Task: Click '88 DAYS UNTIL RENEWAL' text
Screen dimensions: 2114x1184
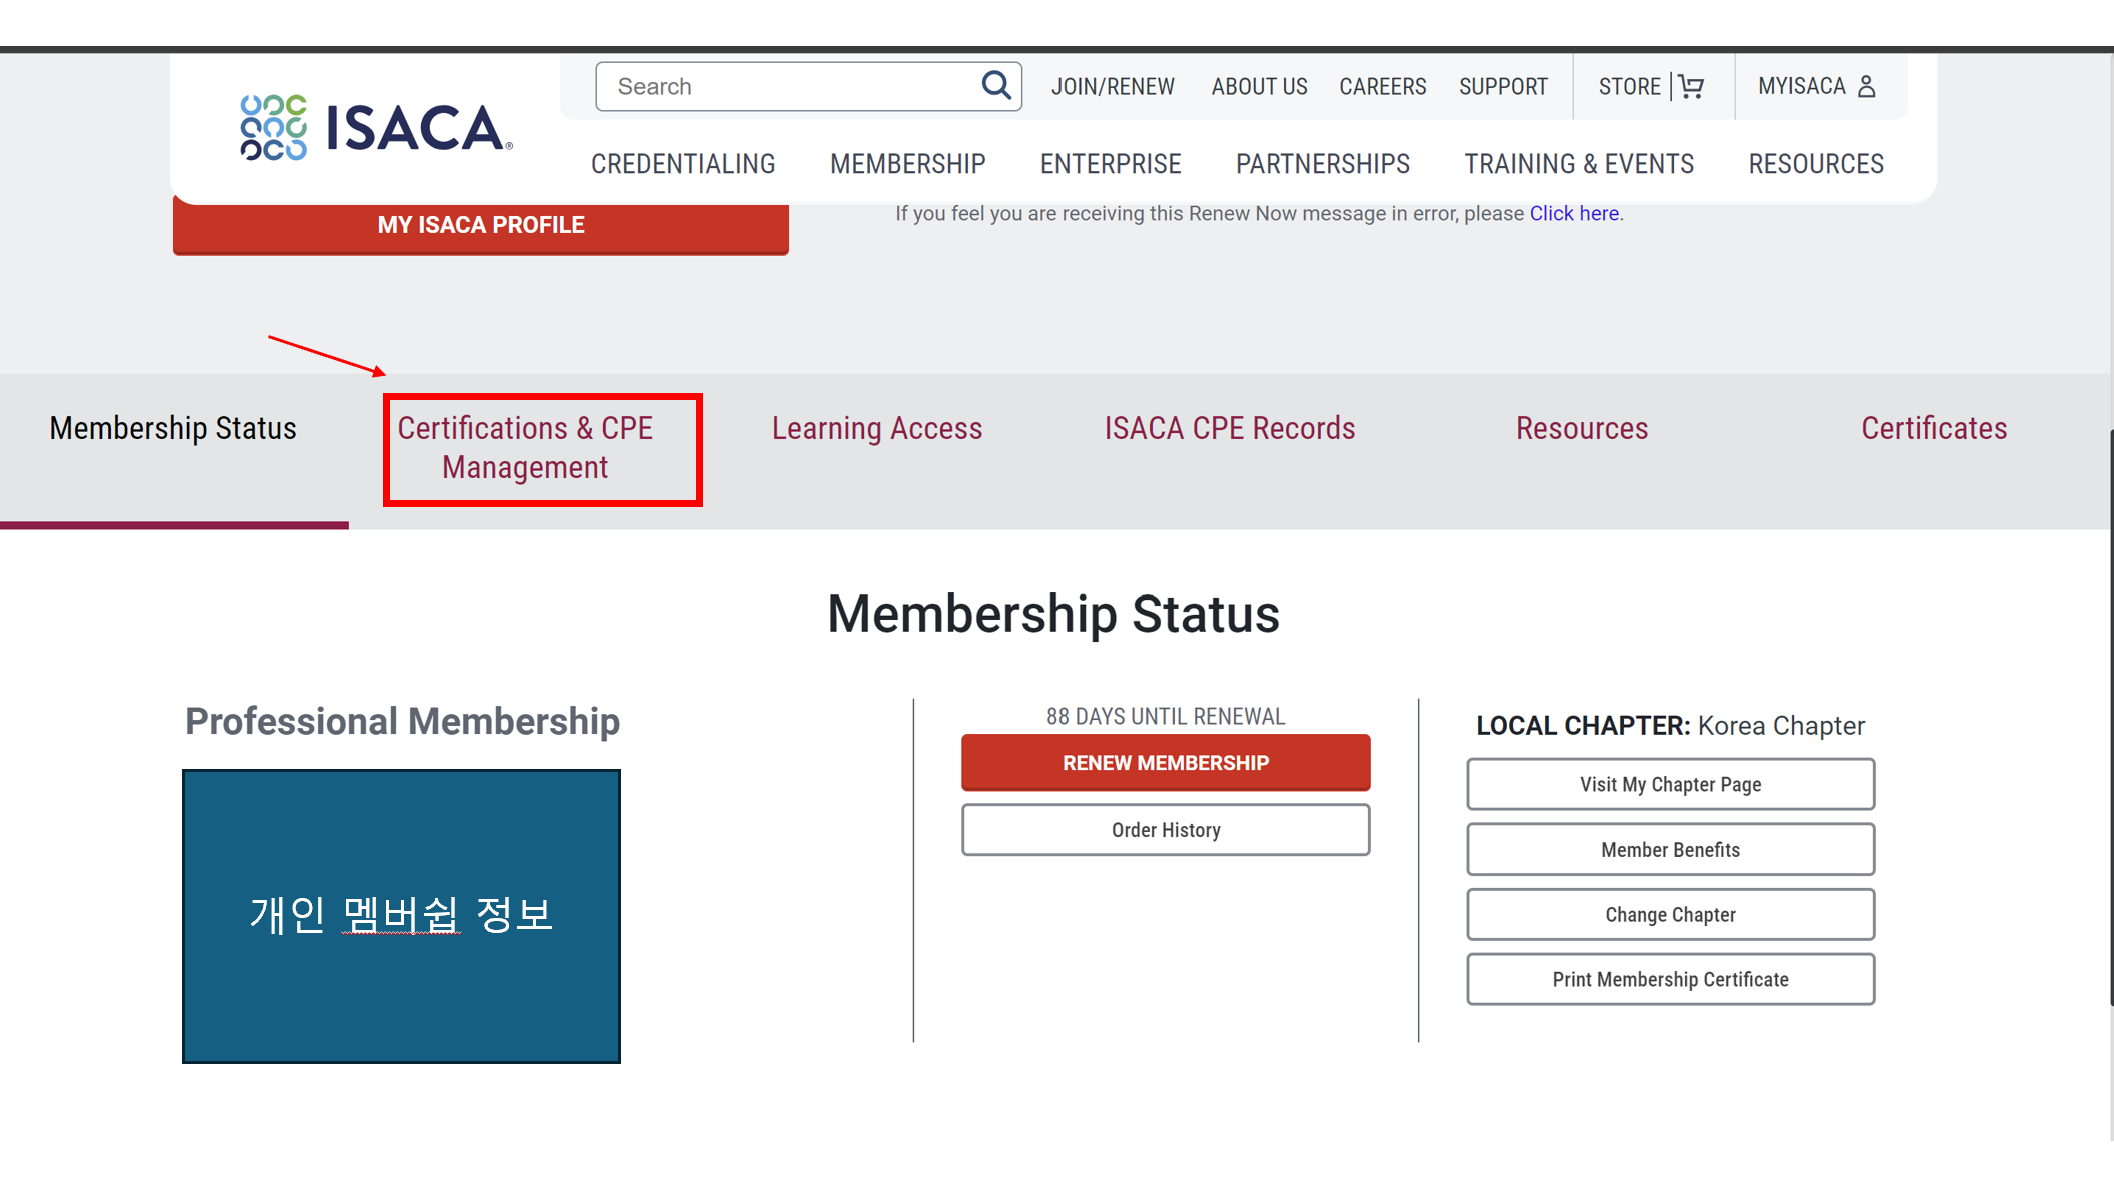Action: [1166, 716]
